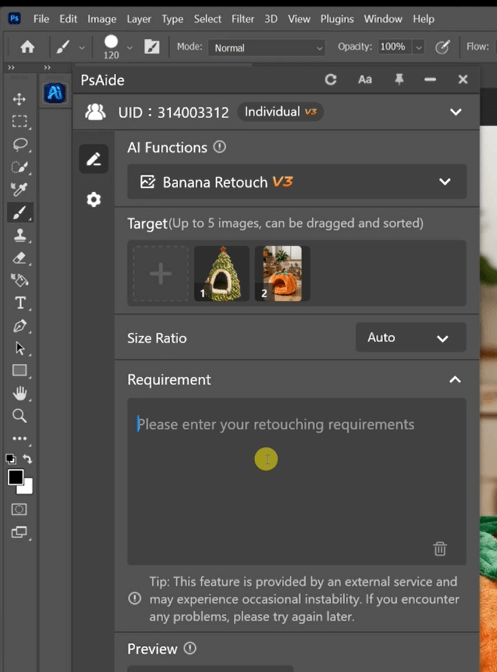Viewport: 497px width, 672px height.
Task: Open the Image menu
Action: [102, 19]
